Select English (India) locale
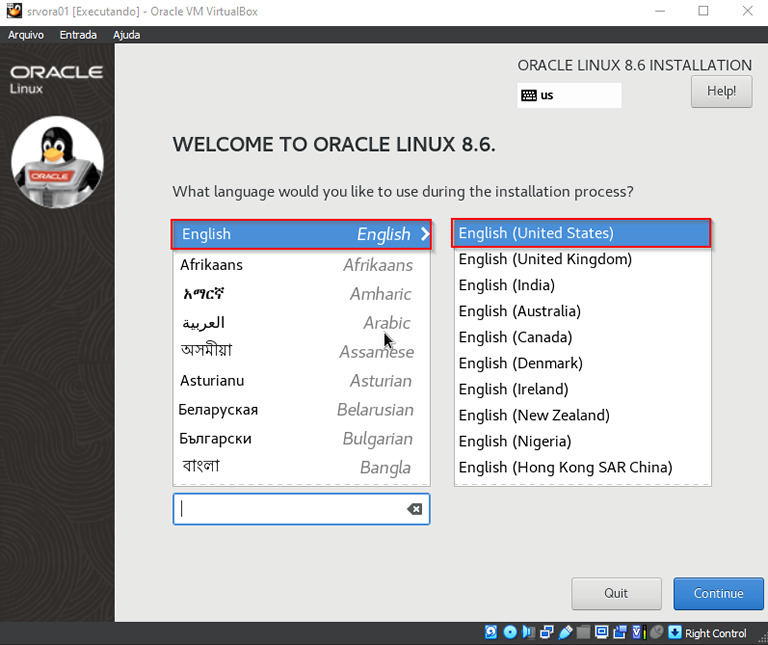This screenshot has width=768, height=645. [582, 285]
